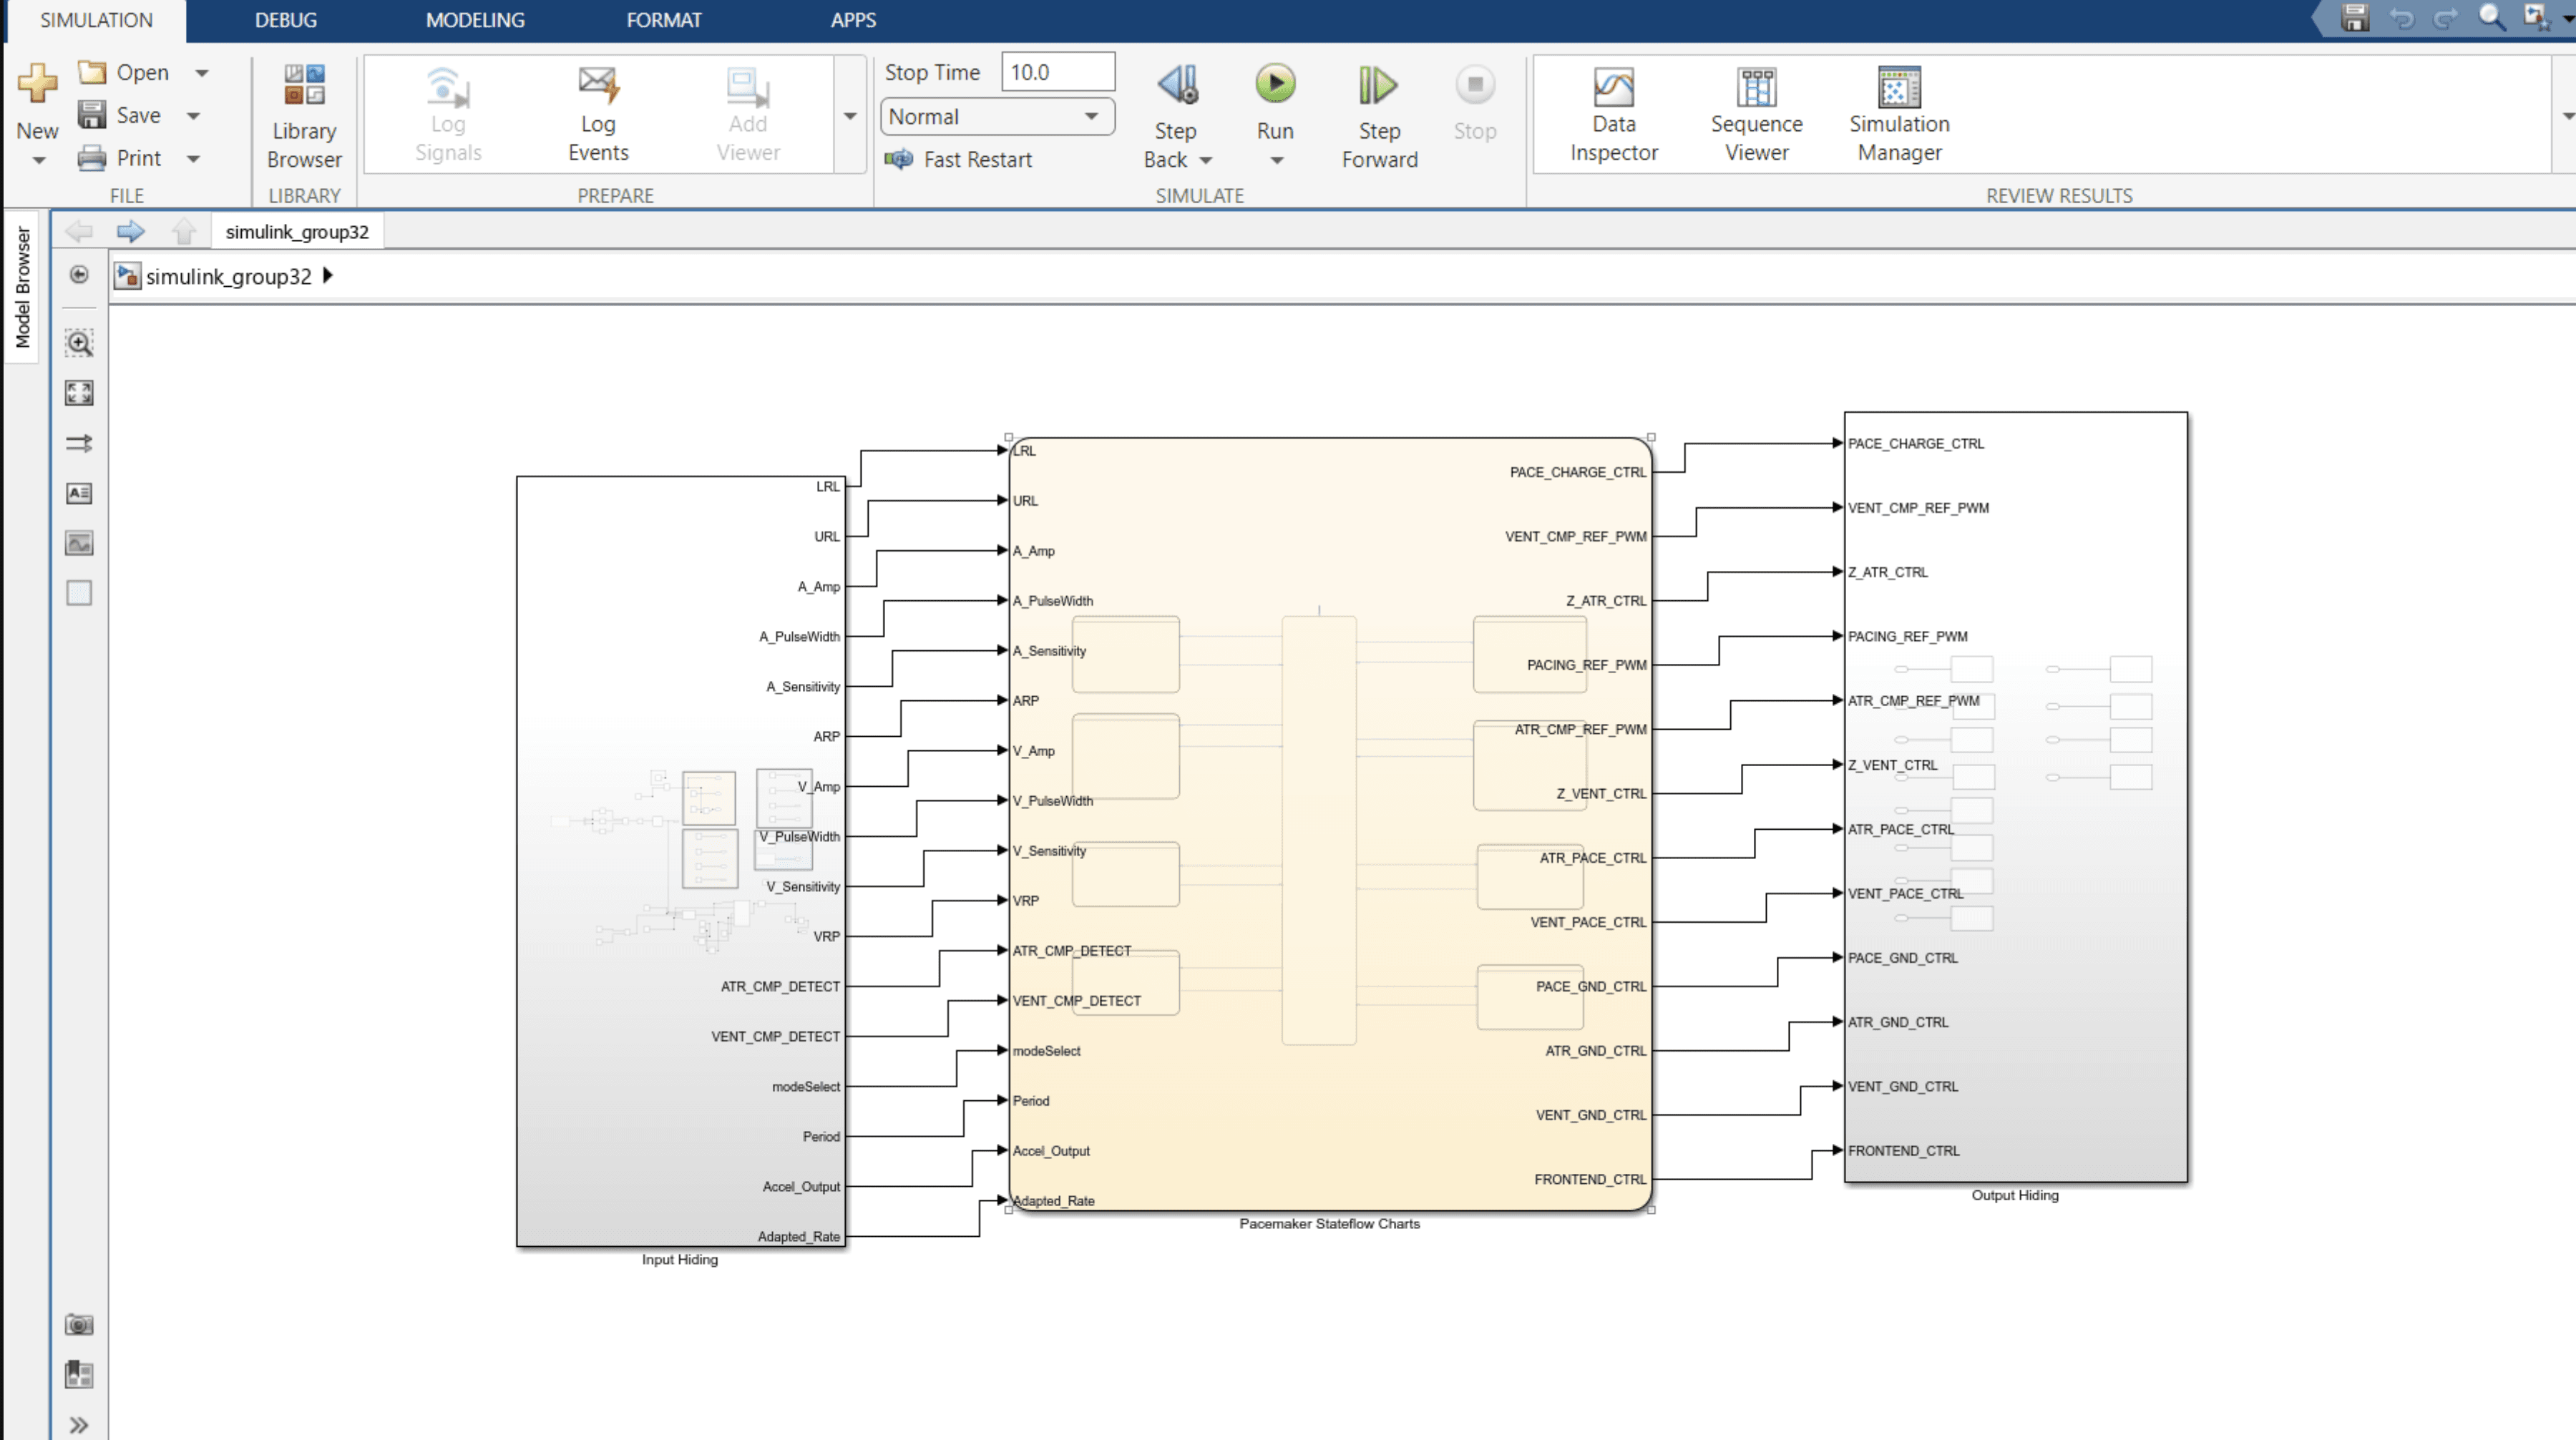Click the Step Forward icon
The height and width of the screenshot is (1440, 2576).
coord(1378,86)
